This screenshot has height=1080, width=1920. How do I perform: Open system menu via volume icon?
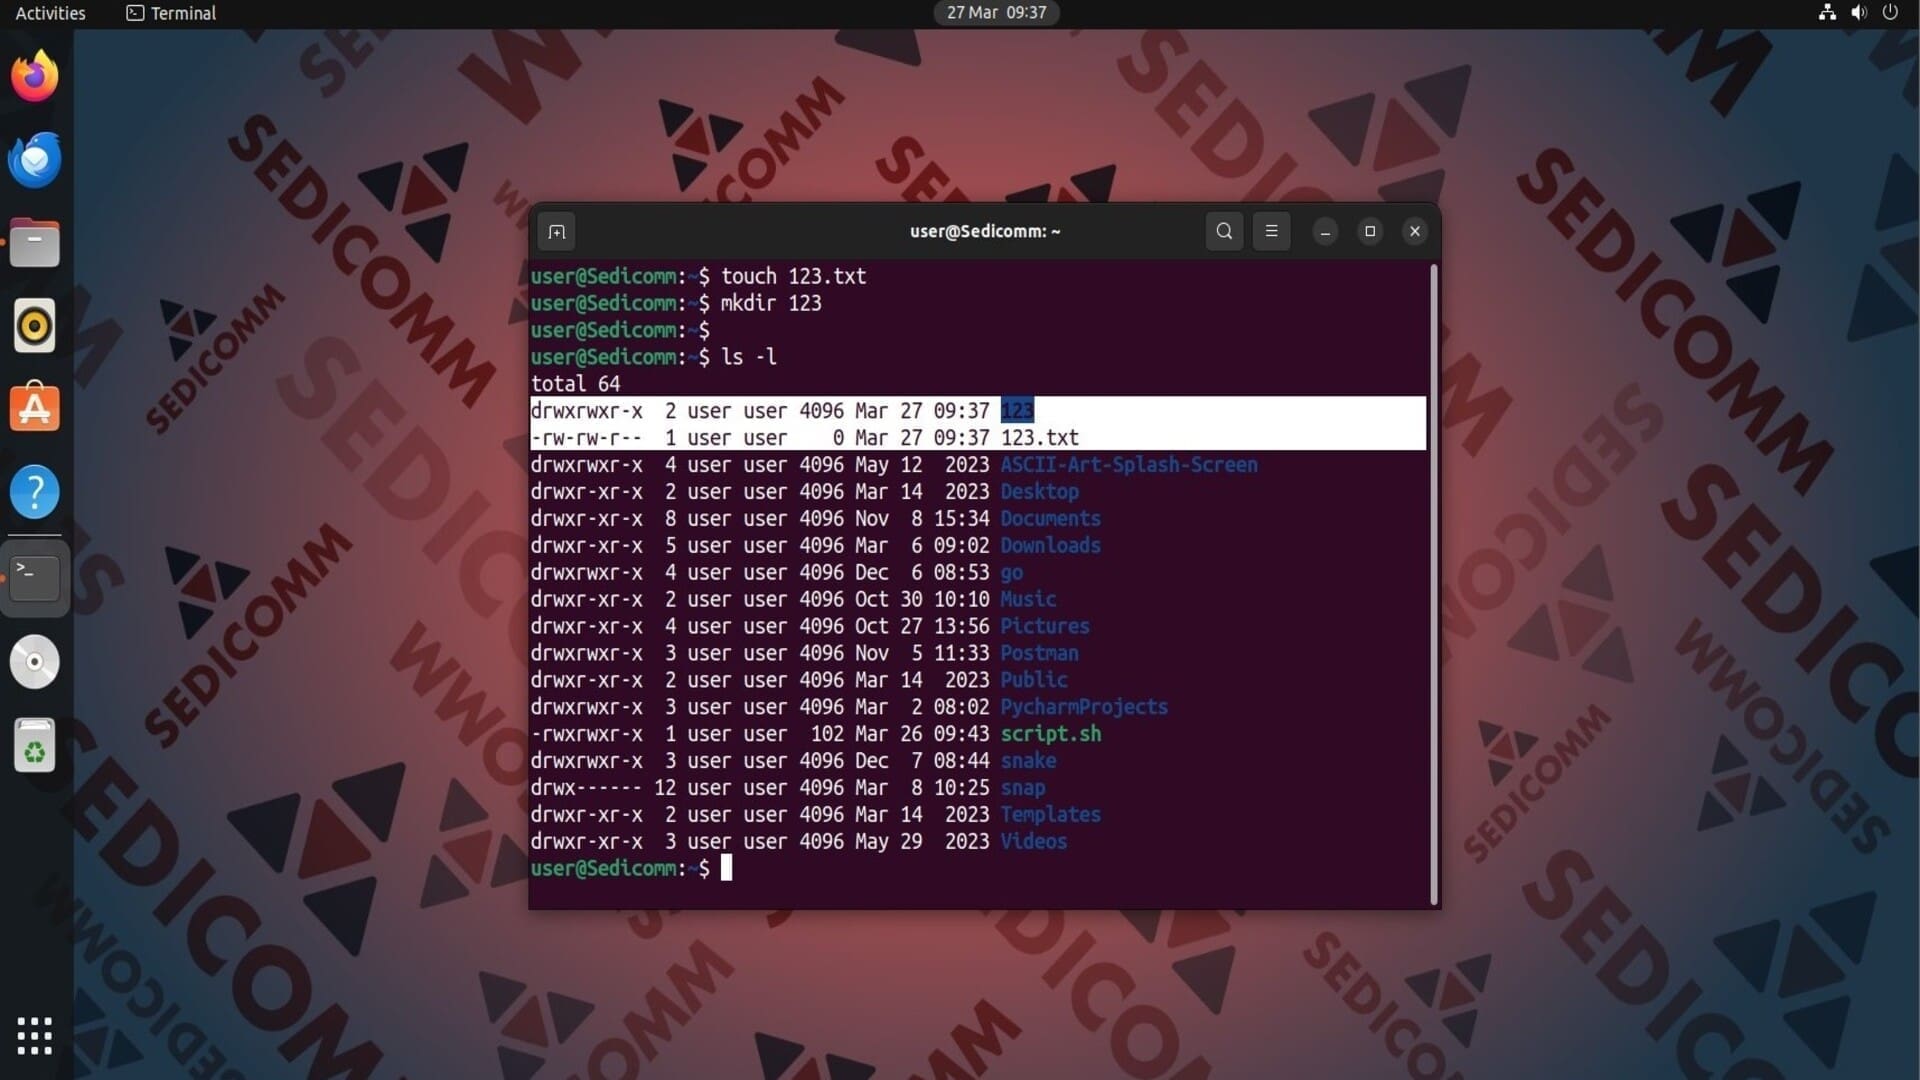tap(1858, 13)
